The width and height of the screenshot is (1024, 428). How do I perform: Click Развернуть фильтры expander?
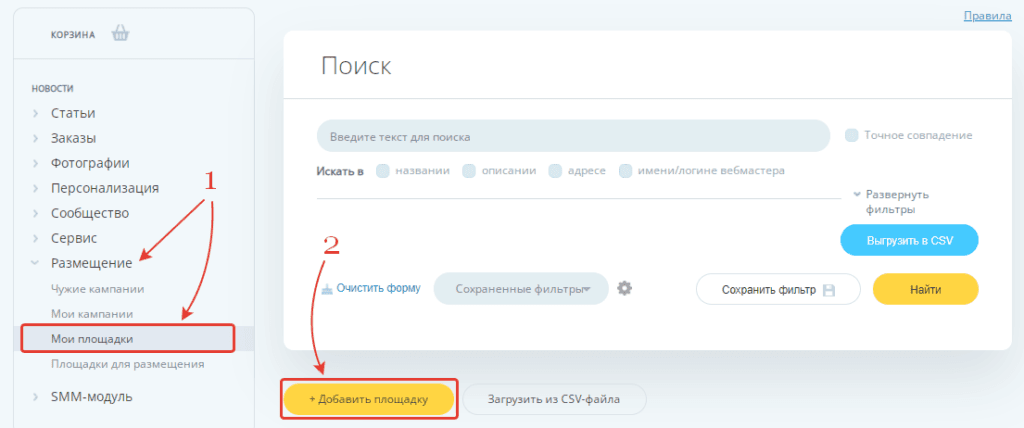pos(891,202)
